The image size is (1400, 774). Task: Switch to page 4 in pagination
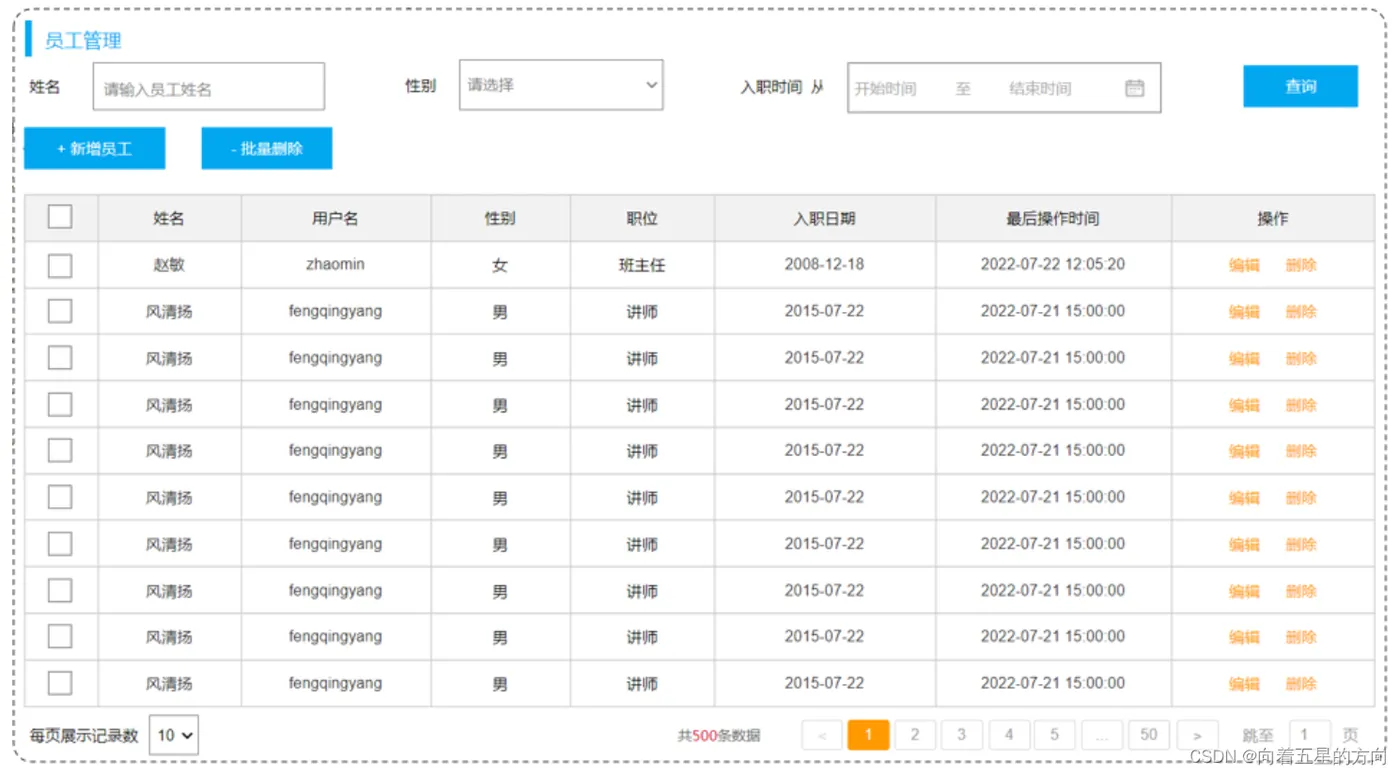tap(1009, 735)
